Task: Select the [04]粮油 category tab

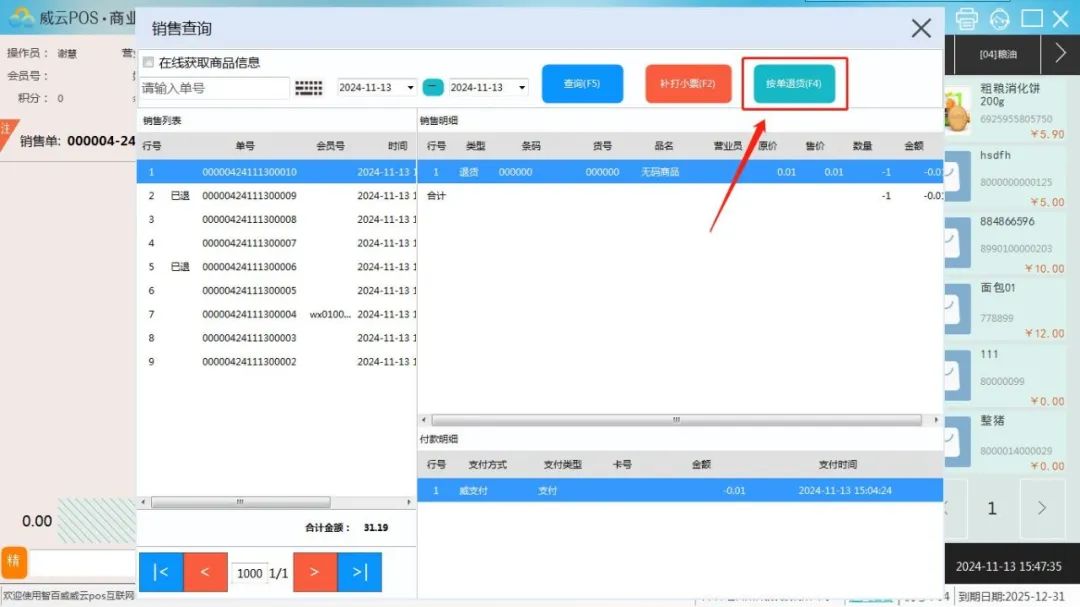Action: tap(998, 54)
